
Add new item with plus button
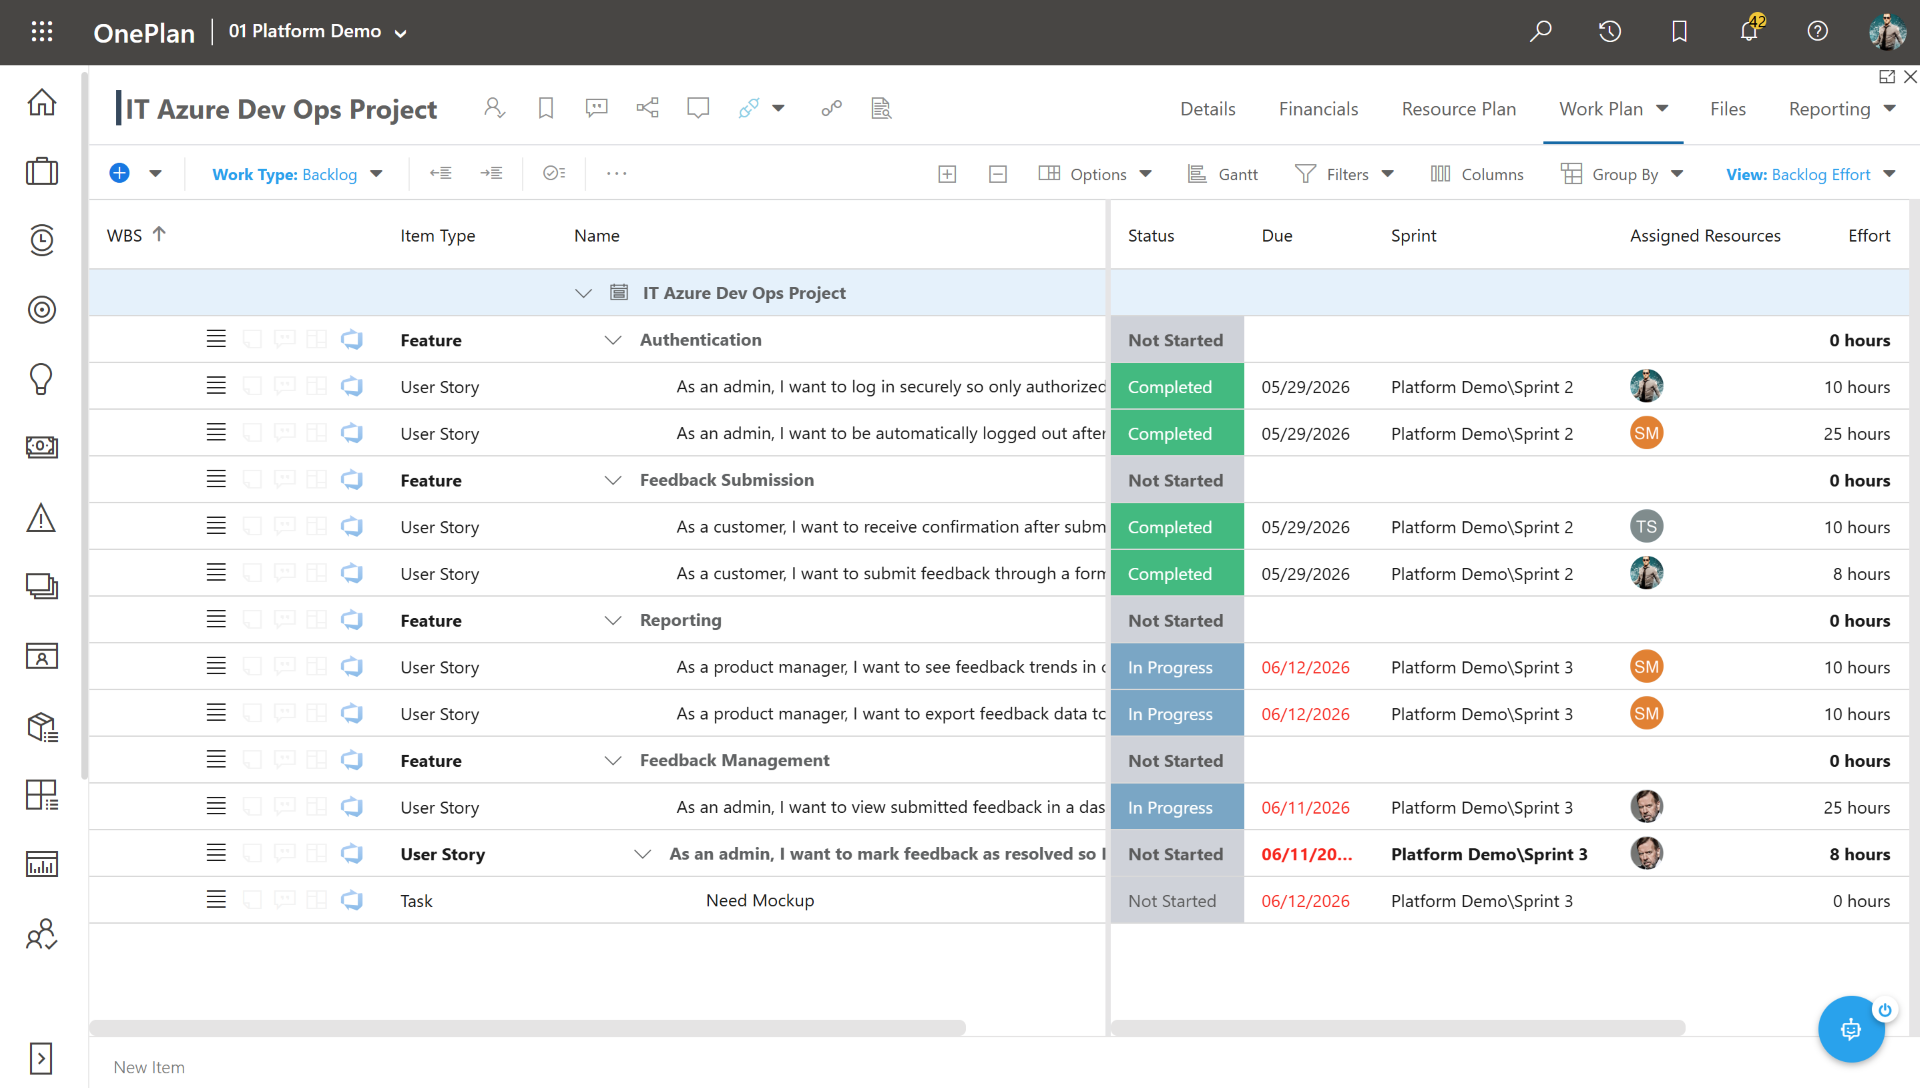(x=119, y=173)
